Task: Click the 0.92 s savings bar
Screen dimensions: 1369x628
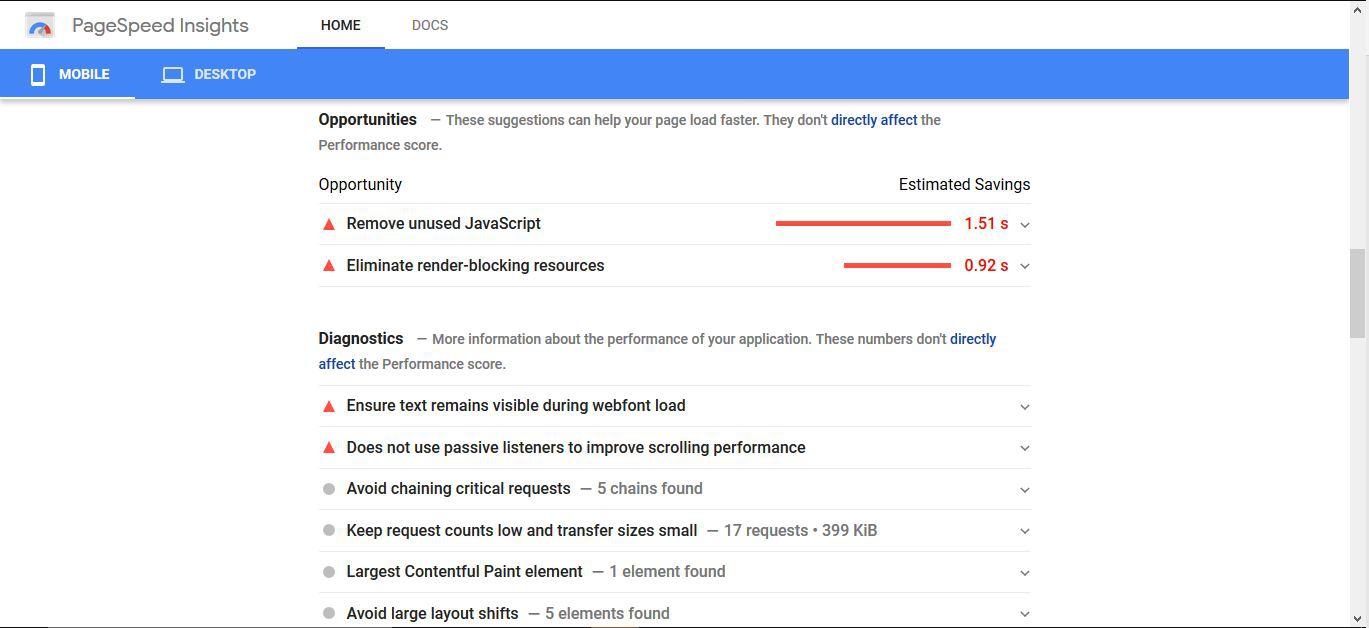Action: pos(897,266)
